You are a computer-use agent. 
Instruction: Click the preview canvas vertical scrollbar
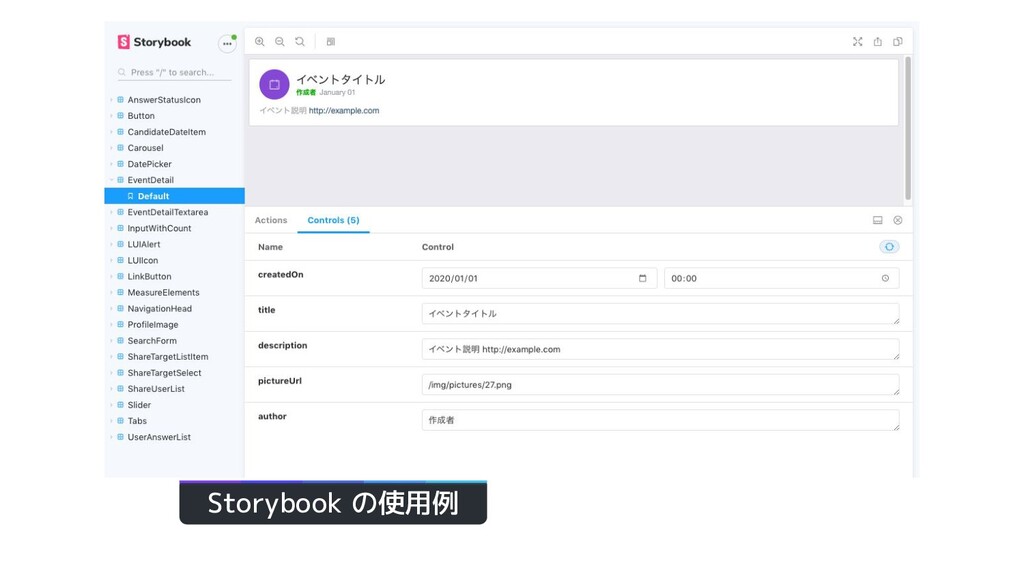tap(908, 128)
